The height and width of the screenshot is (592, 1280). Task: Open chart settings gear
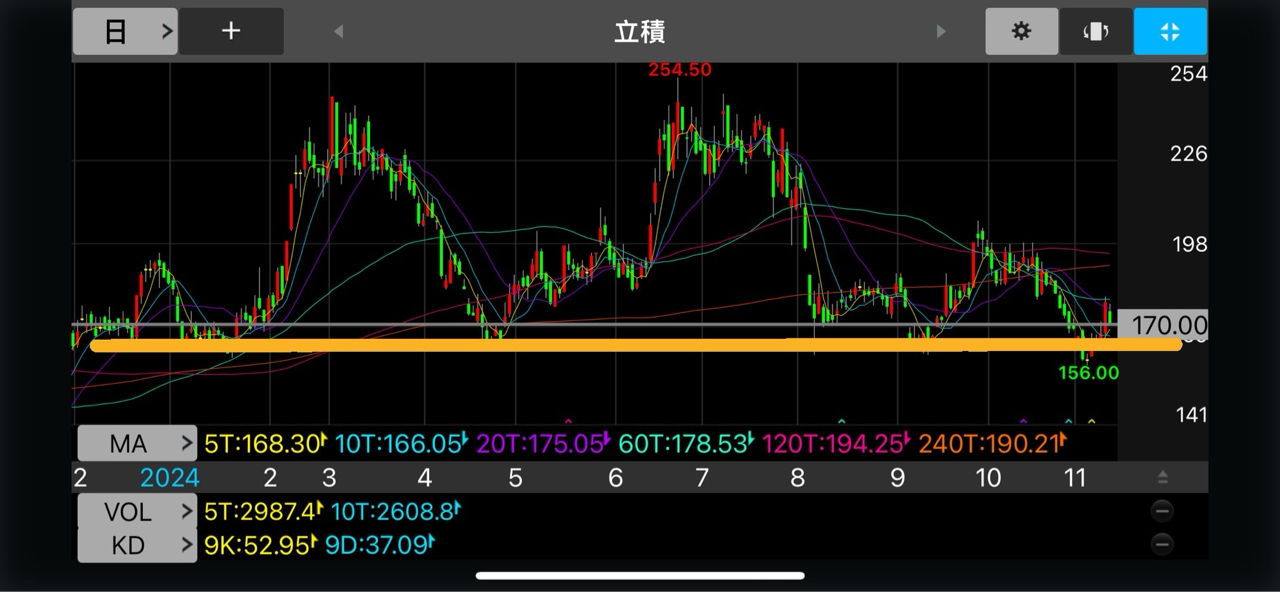(1021, 32)
